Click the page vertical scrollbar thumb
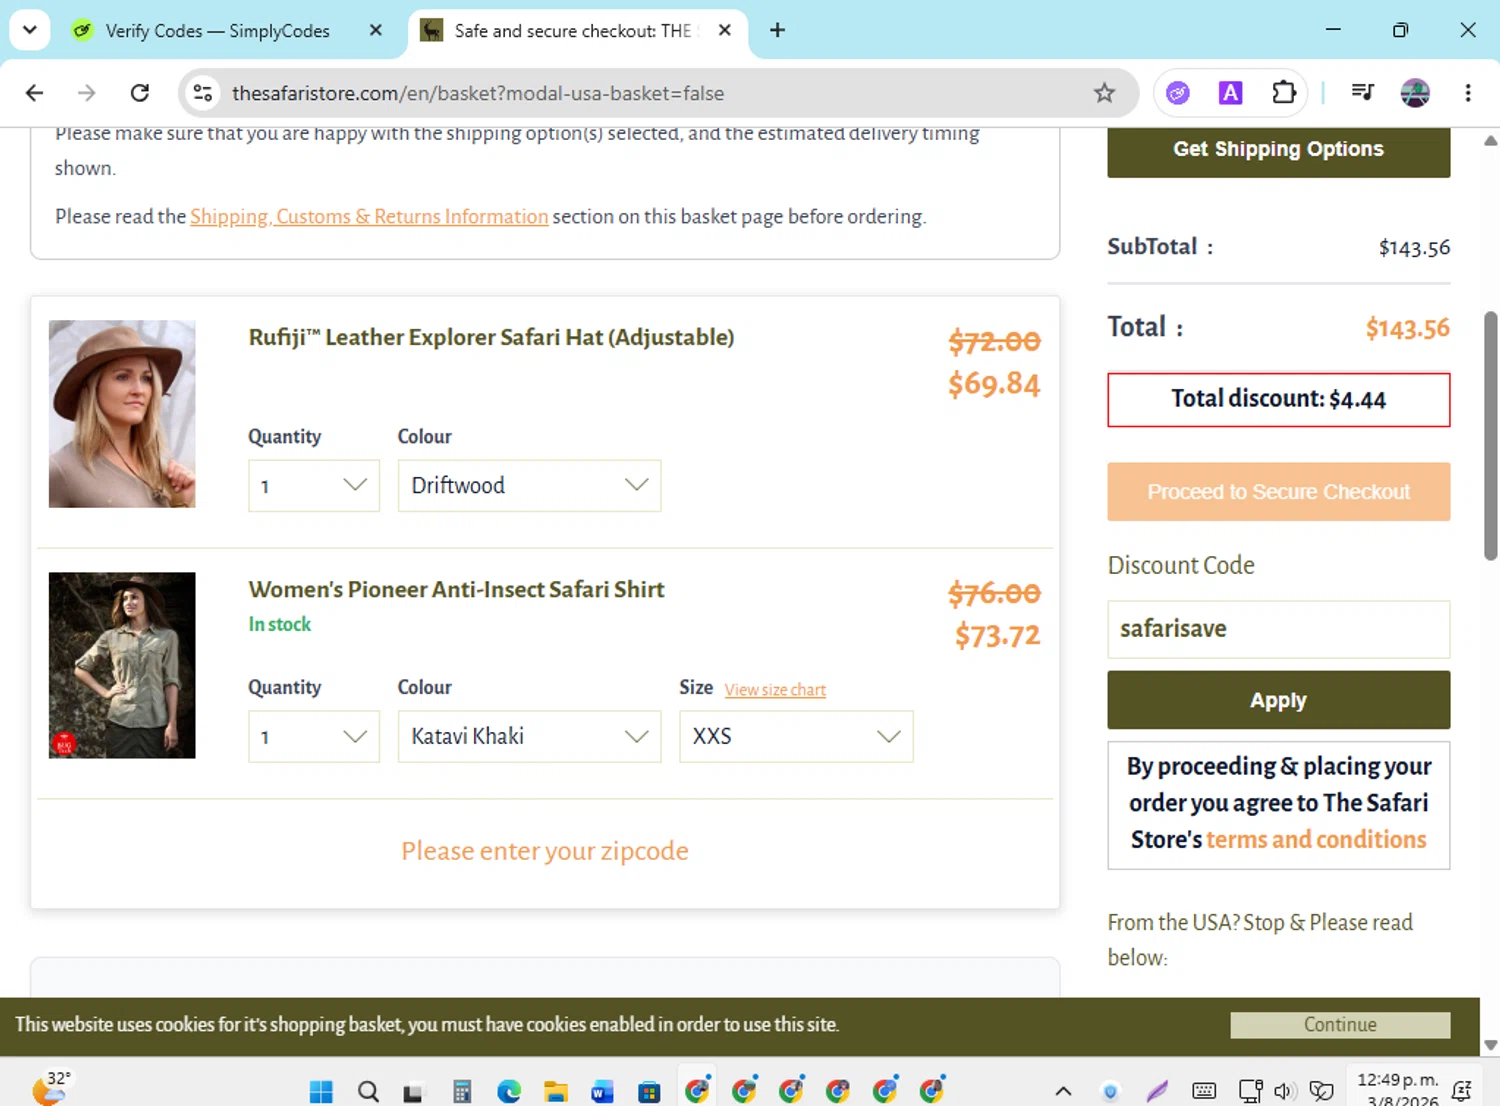Image resolution: width=1500 pixels, height=1106 pixels. click(1490, 436)
